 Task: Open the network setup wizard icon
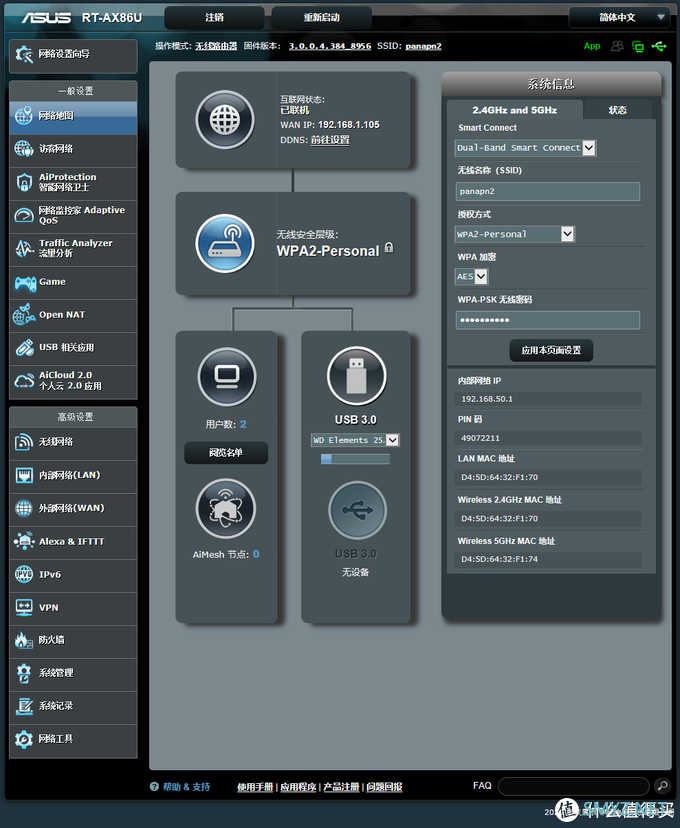[x=24, y=54]
